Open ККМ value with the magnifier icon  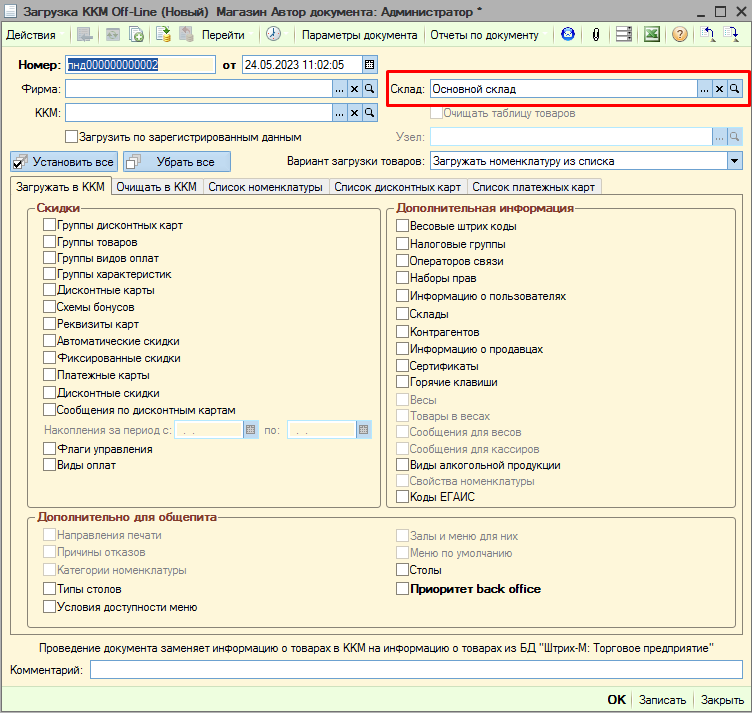coord(369,113)
